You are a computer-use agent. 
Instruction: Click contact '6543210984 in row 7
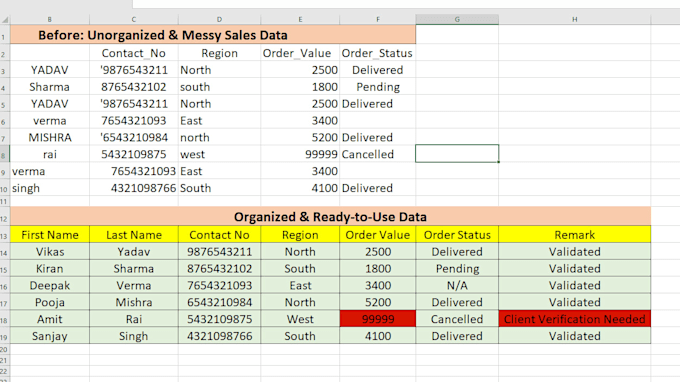(x=134, y=137)
